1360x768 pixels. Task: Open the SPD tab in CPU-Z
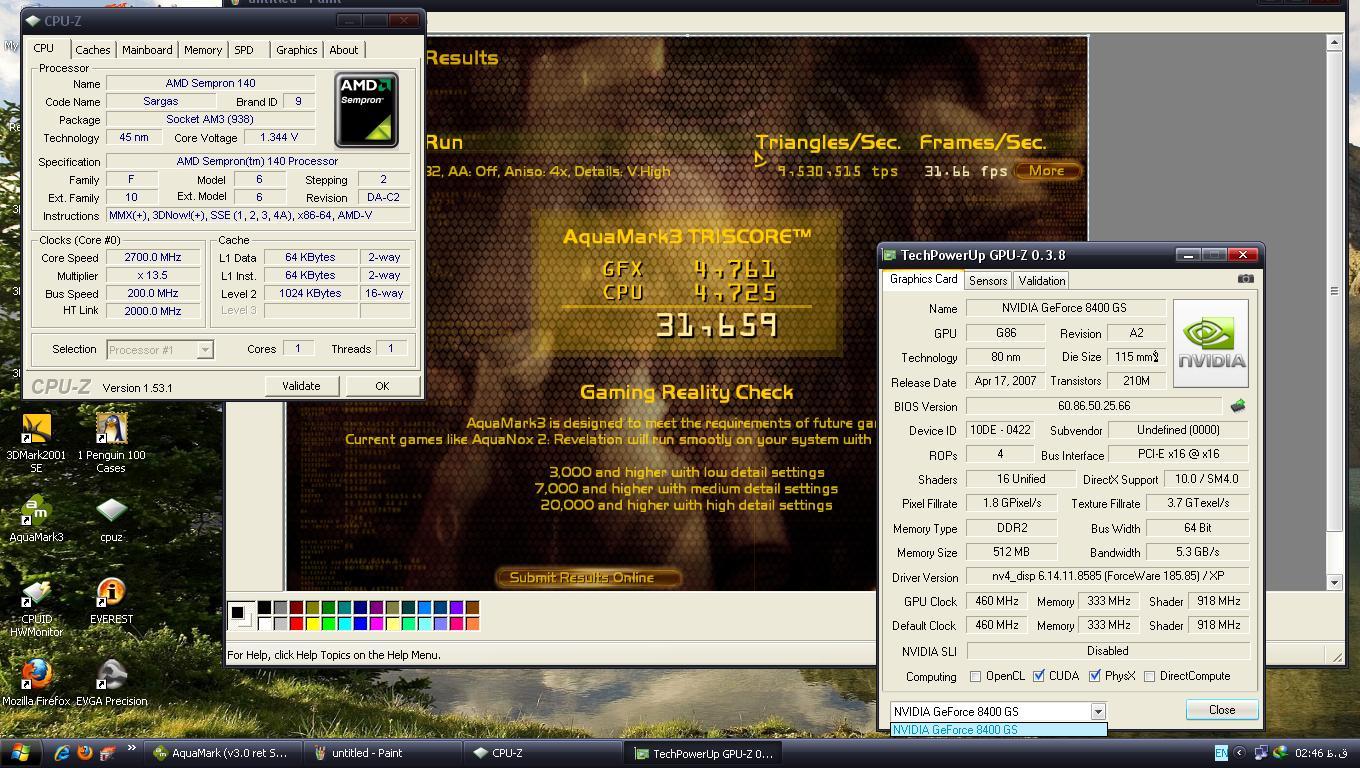coord(243,50)
